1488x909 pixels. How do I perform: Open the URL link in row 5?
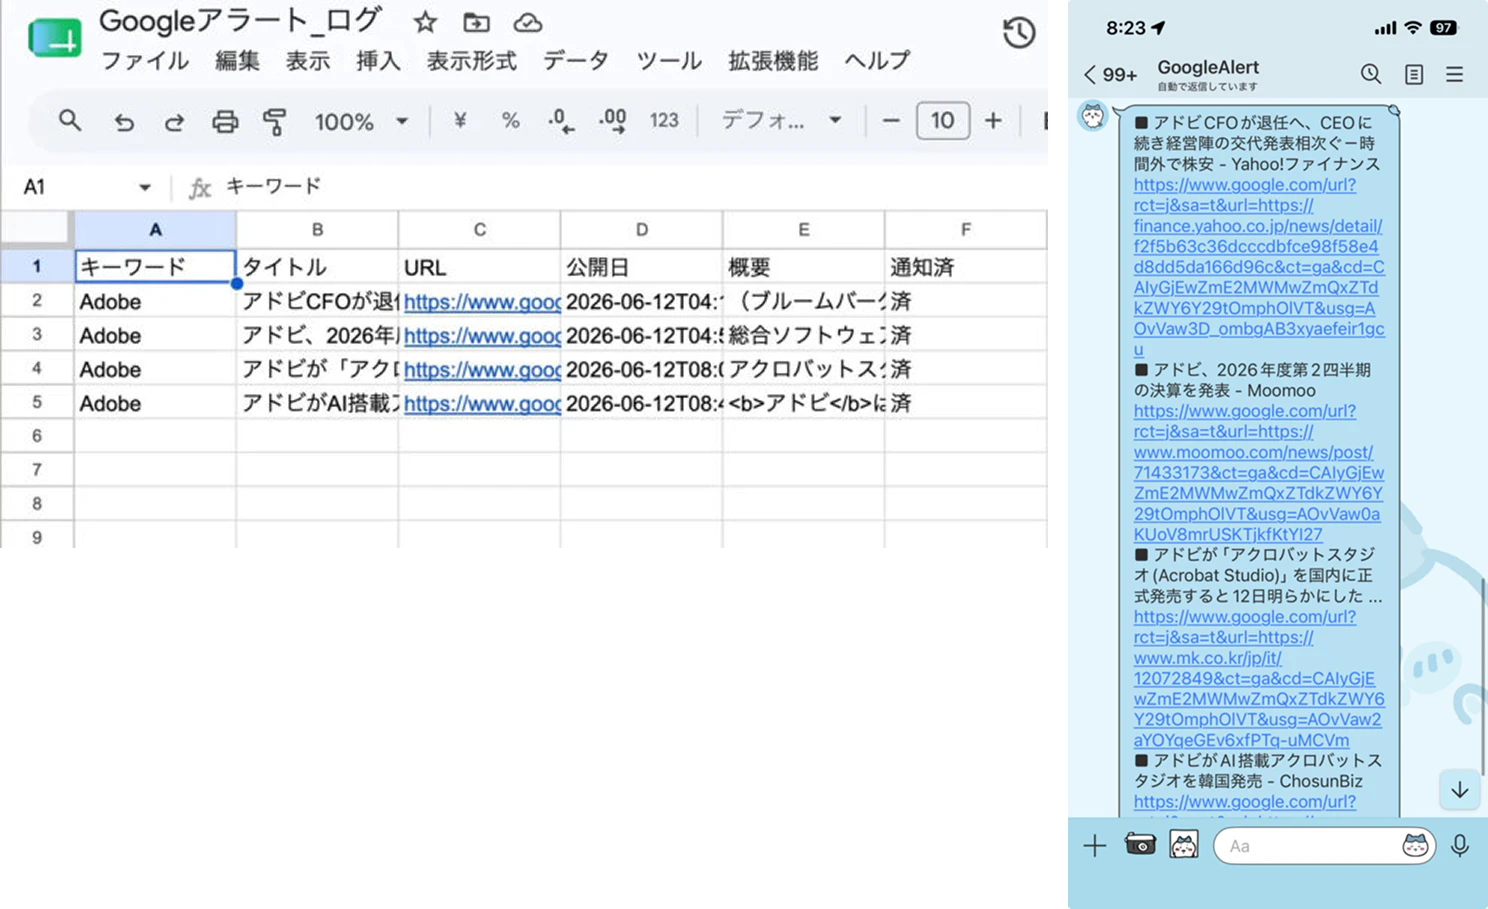pyautogui.click(x=482, y=404)
